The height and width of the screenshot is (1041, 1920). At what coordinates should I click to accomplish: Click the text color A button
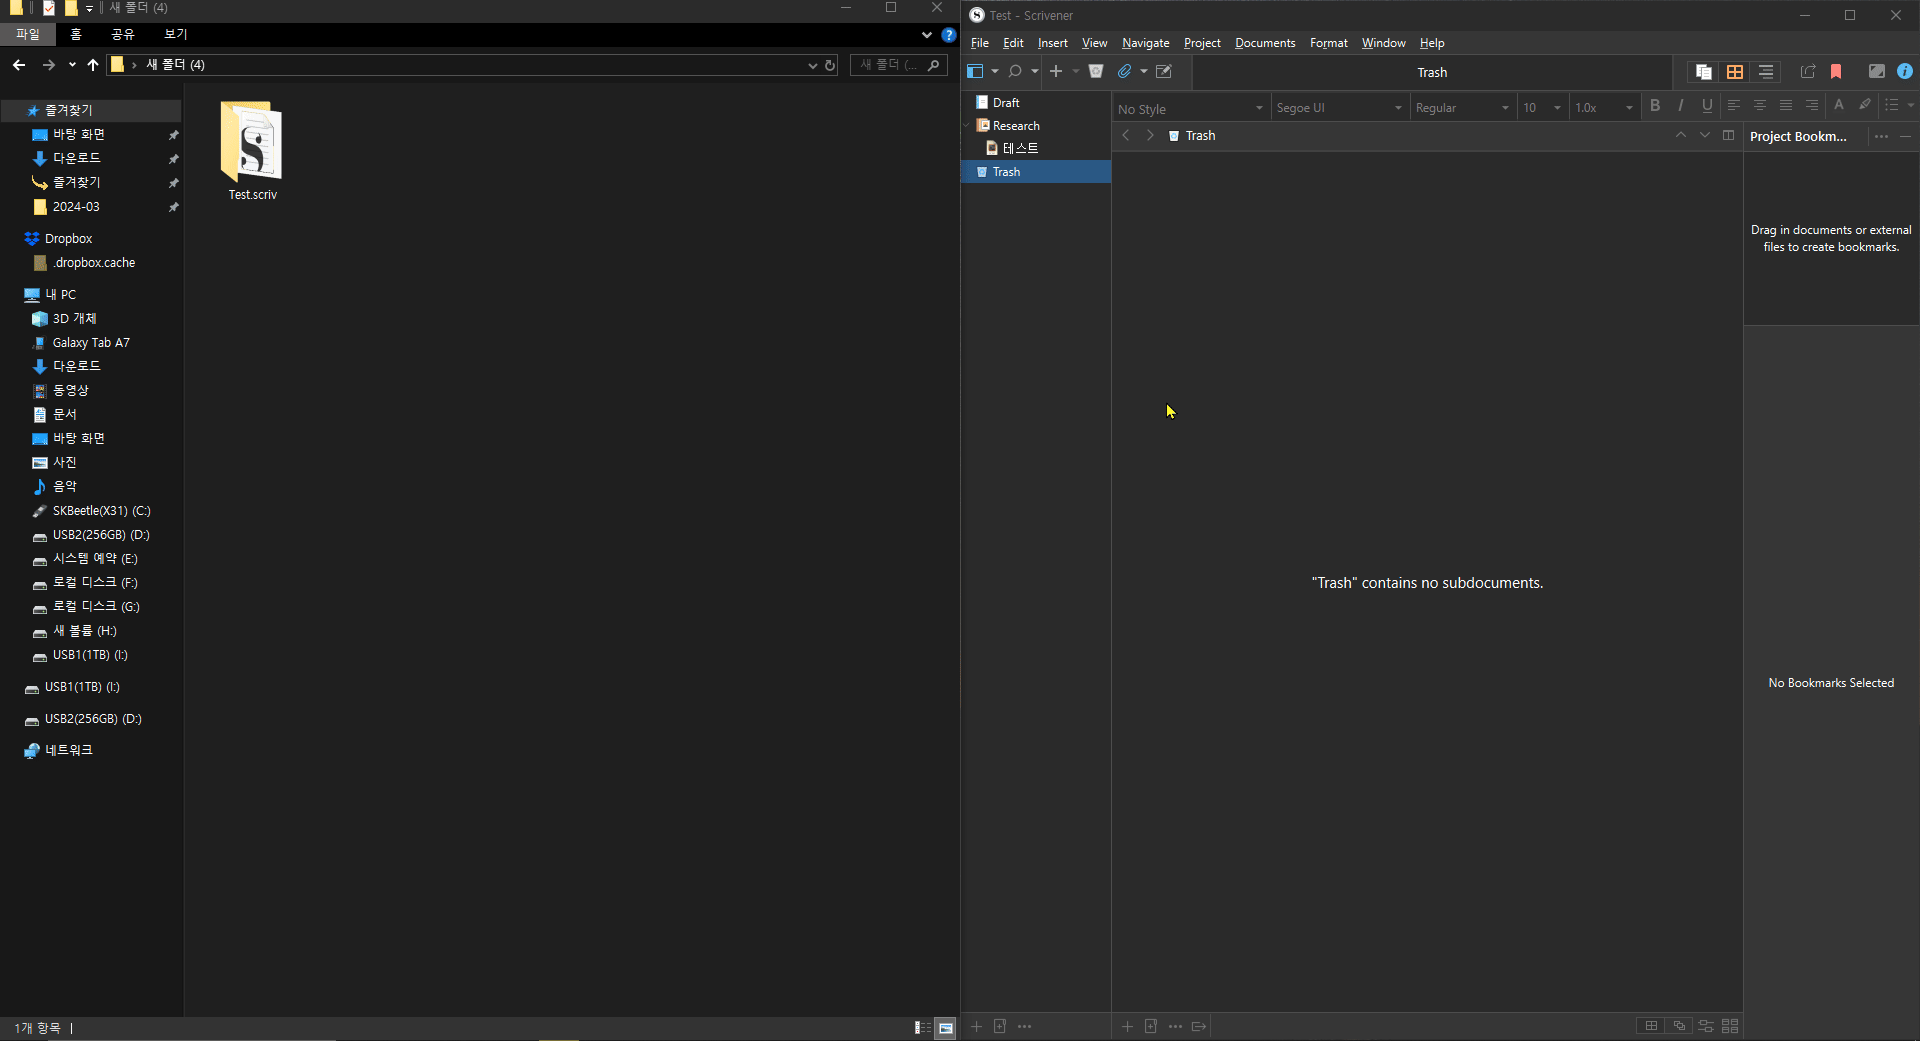pyautogui.click(x=1838, y=106)
